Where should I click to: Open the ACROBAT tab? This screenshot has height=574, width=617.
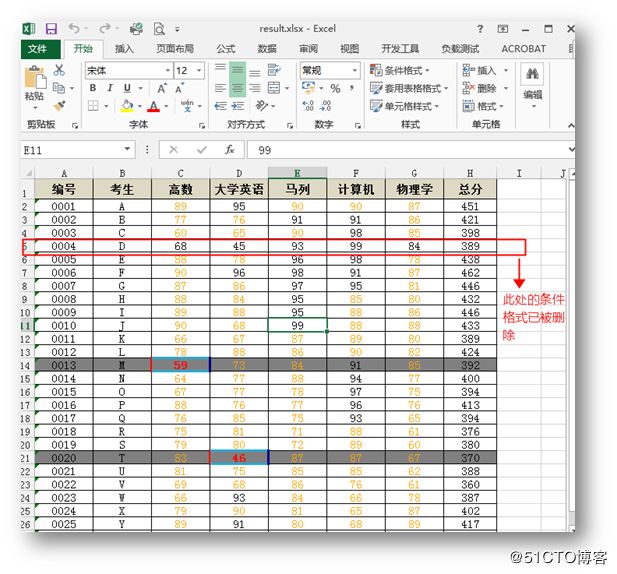click(523, 49)
